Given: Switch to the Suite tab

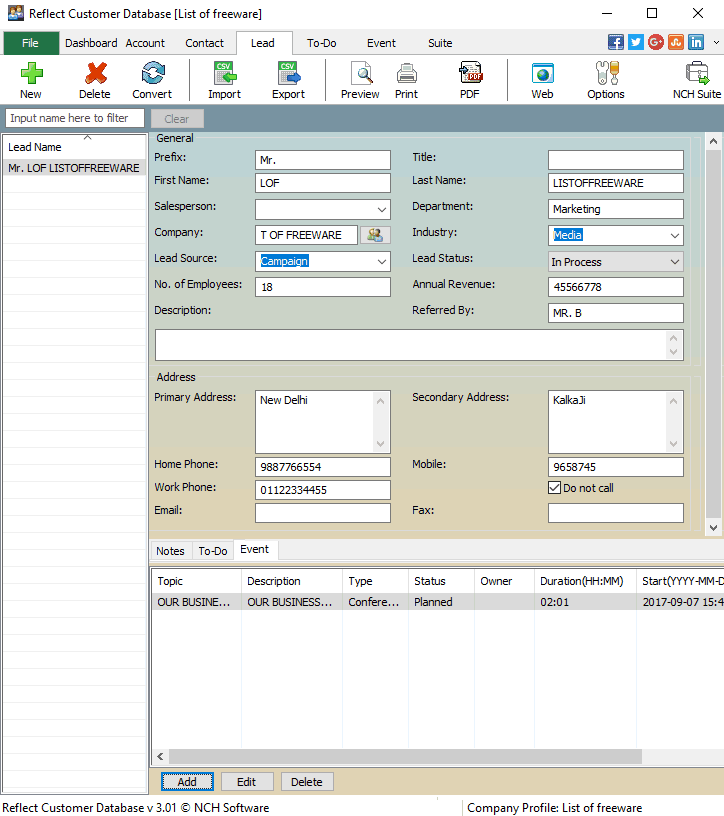Looking at the screenshot, I should pos(440,43).
